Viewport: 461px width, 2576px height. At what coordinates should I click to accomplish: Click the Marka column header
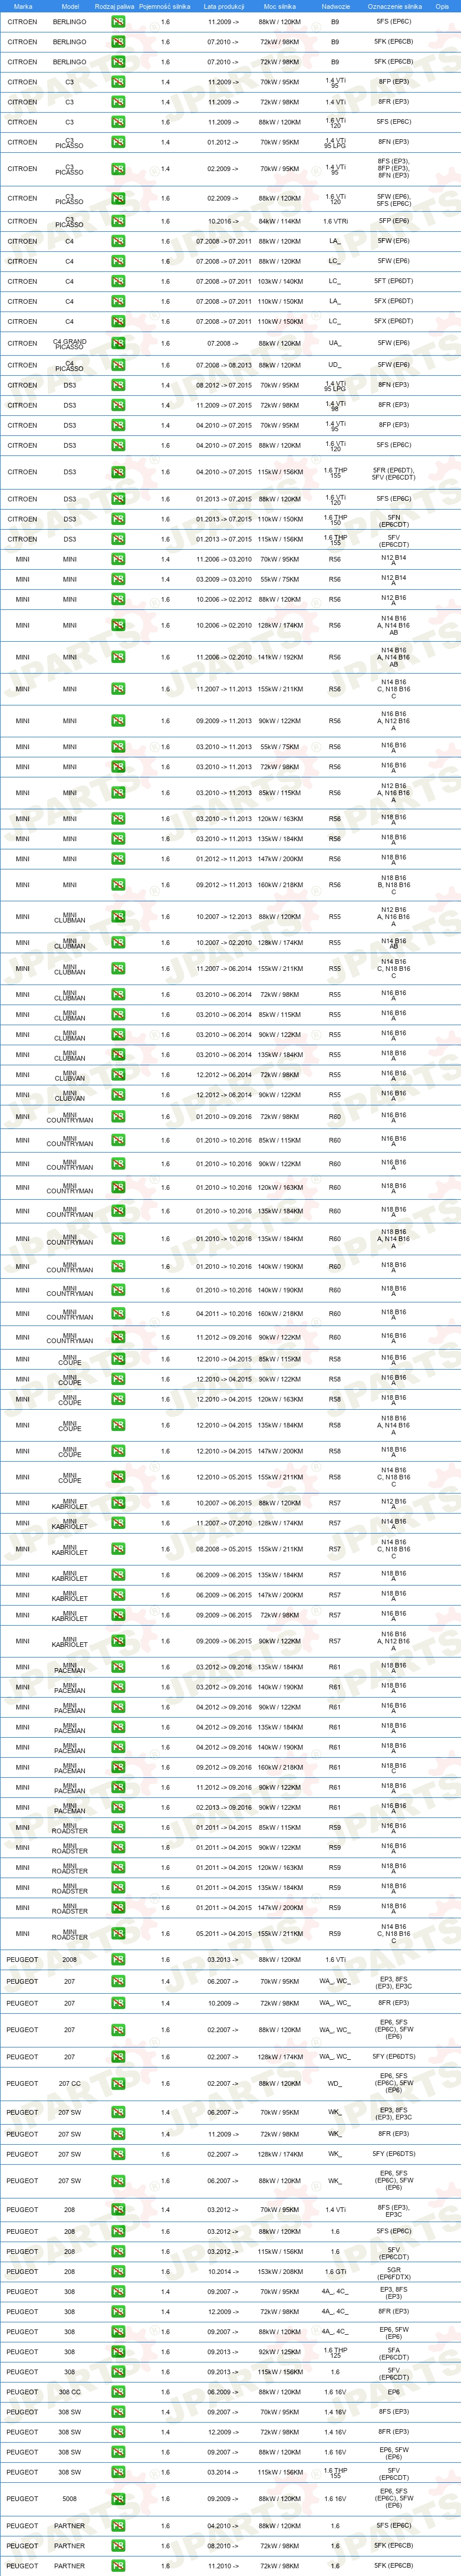click(23, 6)
